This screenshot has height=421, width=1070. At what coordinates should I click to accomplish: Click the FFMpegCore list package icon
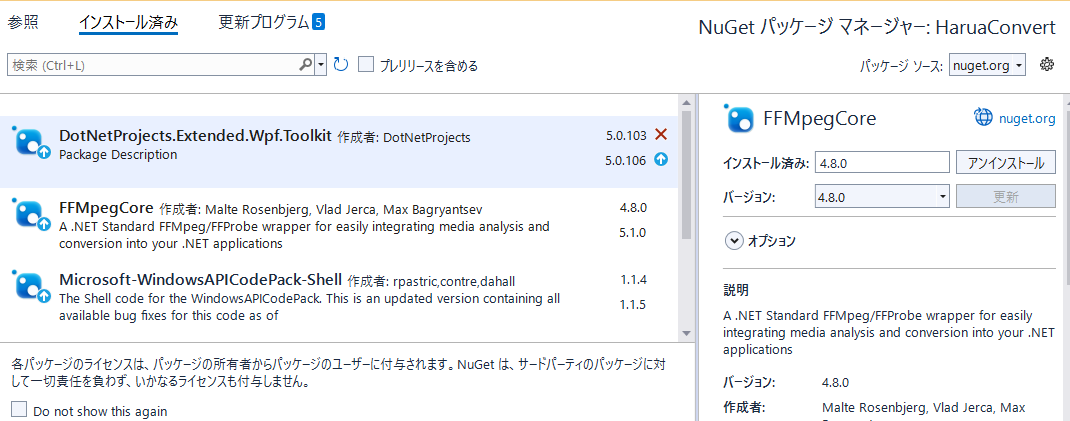31,216
